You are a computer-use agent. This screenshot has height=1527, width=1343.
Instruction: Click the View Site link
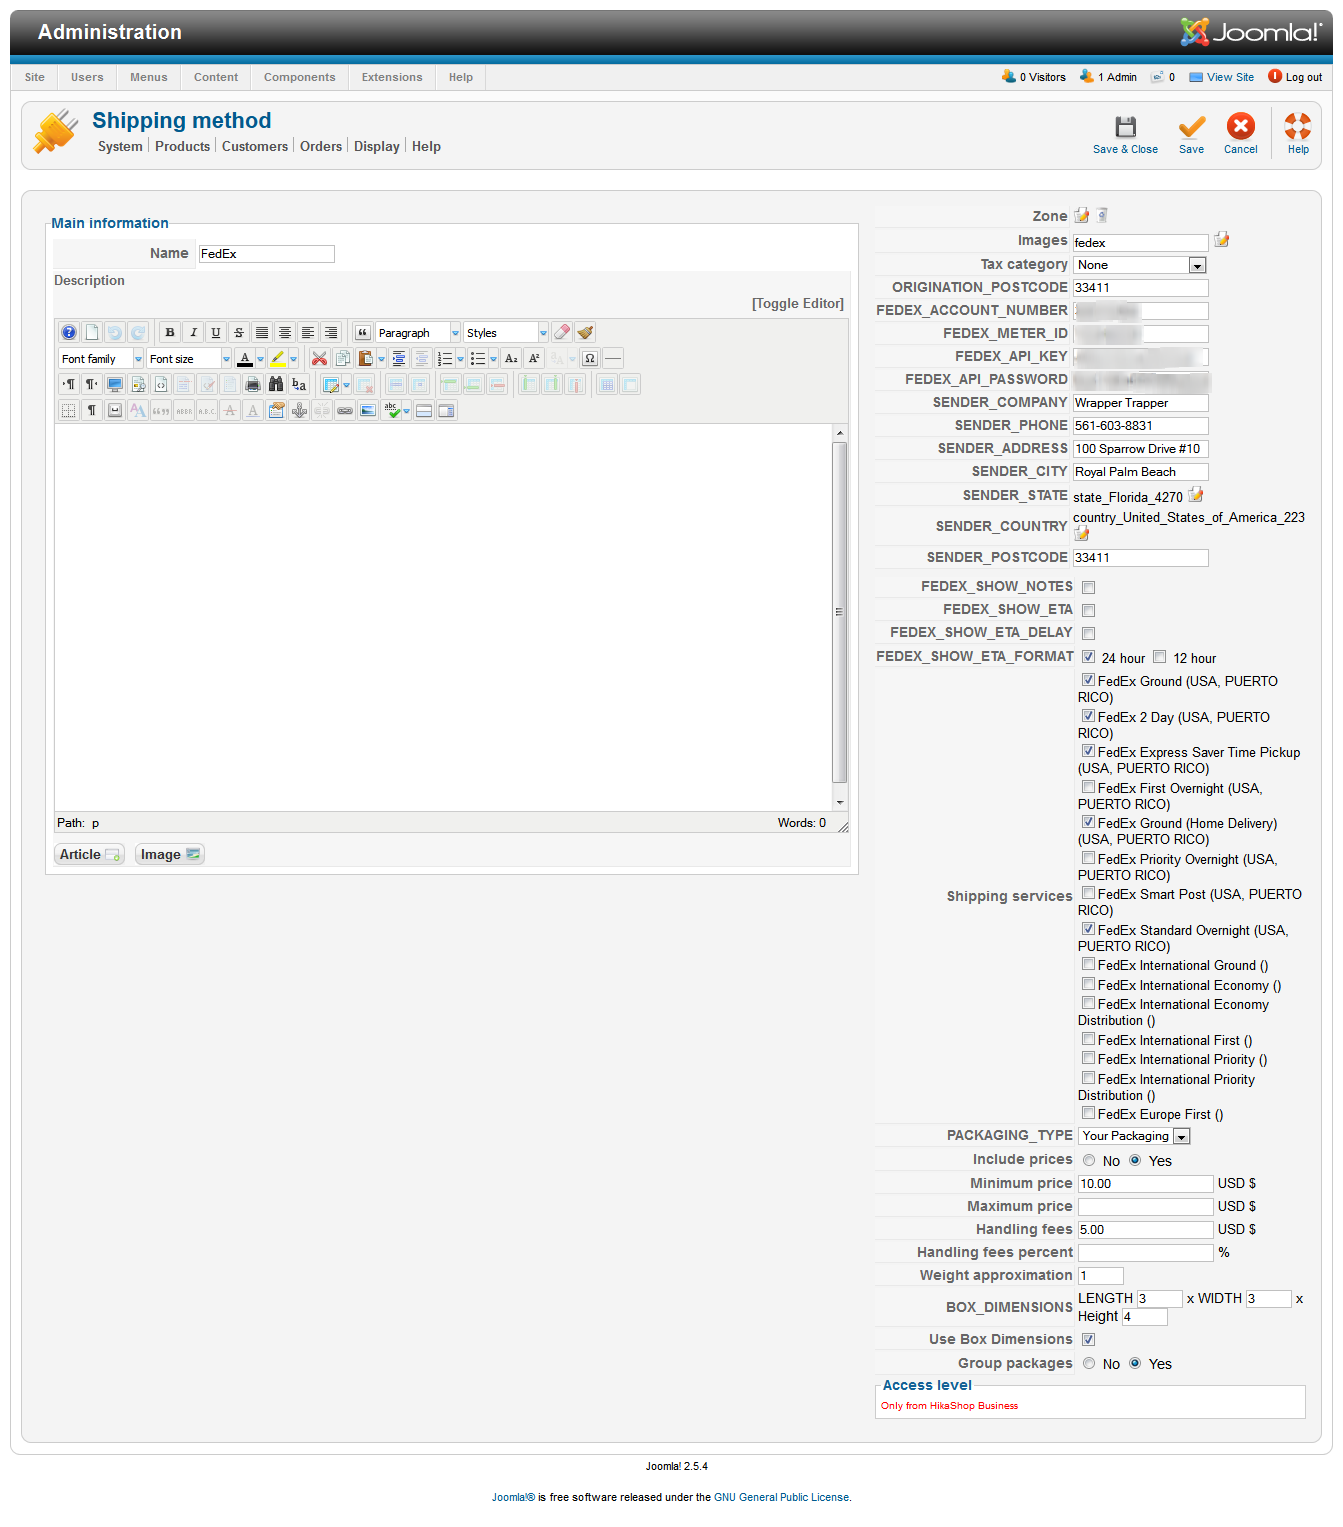[1230, 77]
